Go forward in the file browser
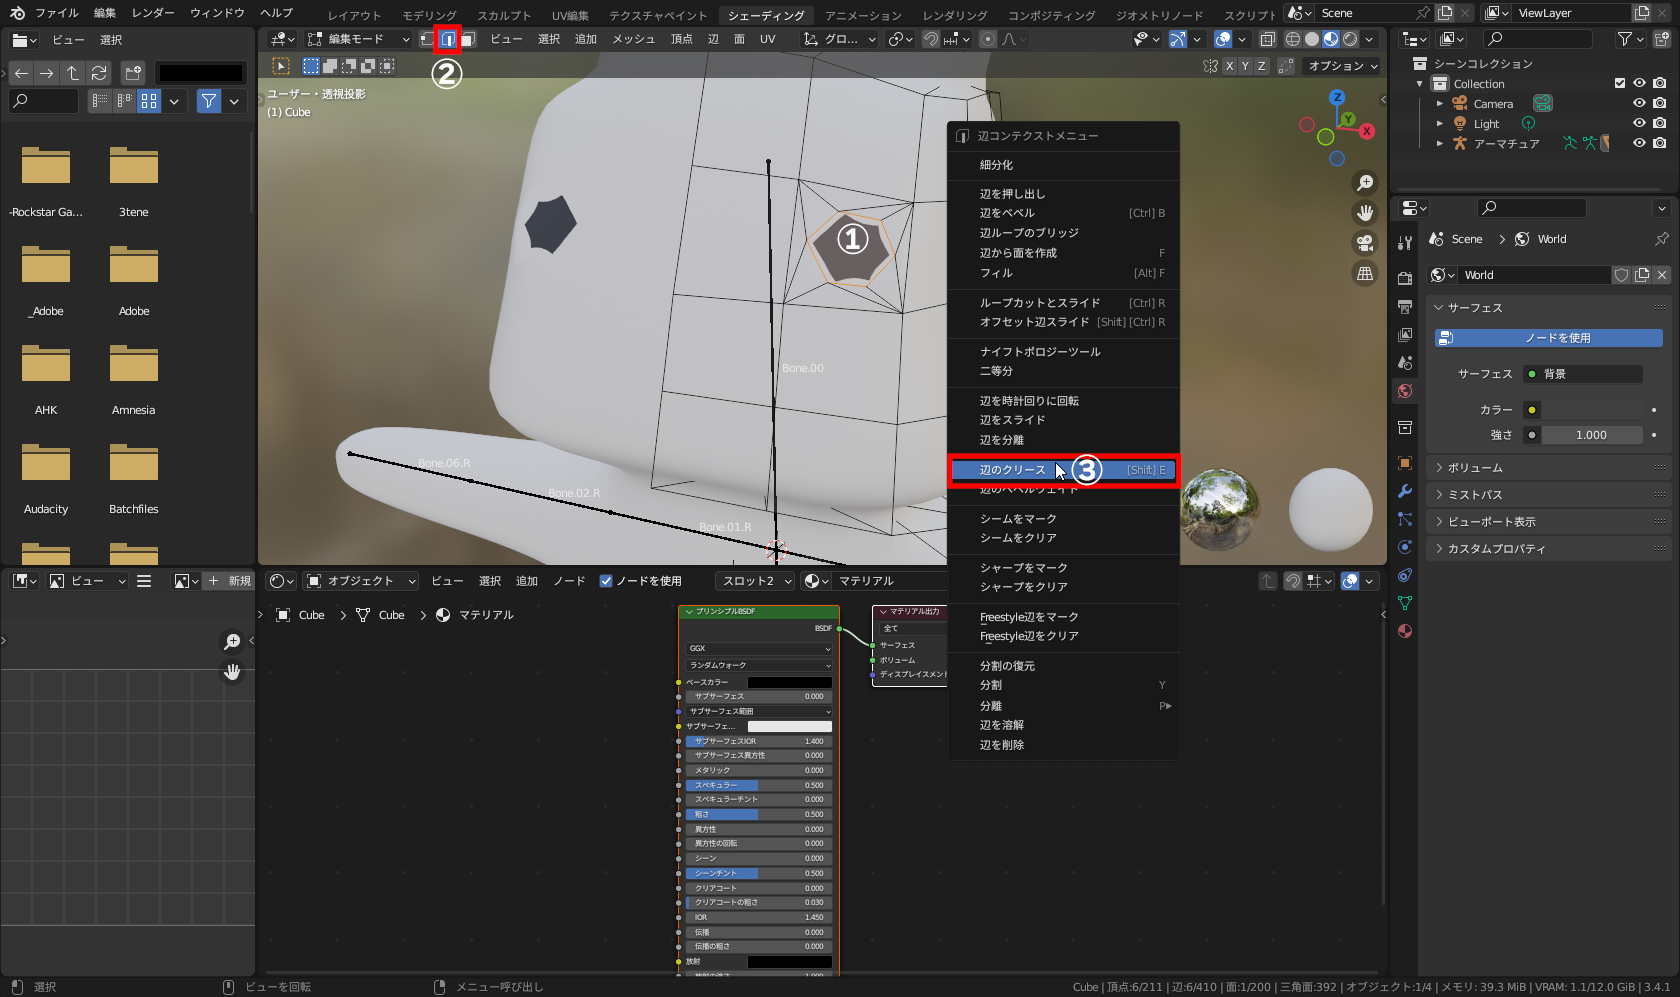Viewport: 1680px width, 997px height. (47, 73)
